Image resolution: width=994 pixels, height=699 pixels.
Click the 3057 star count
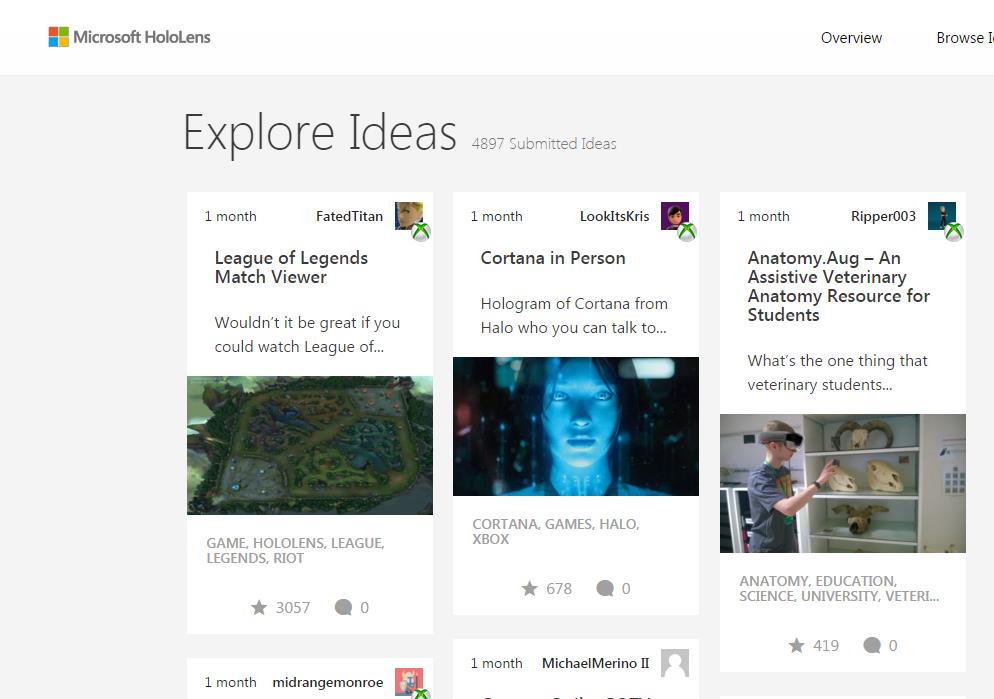tap(293, 608)
